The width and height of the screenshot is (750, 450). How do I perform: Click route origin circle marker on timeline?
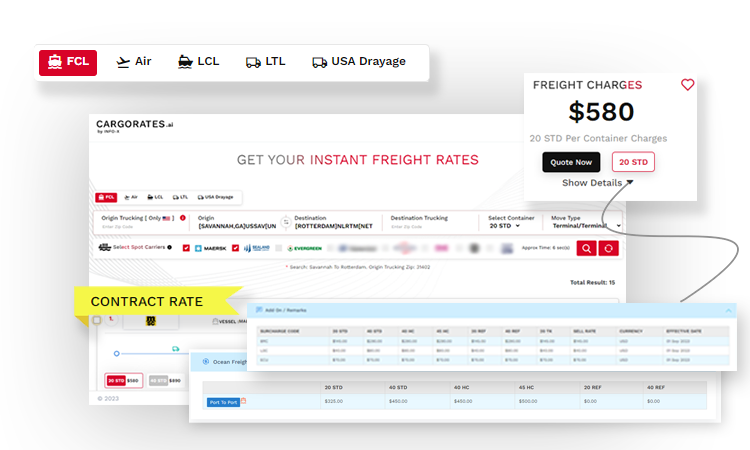(x=116, y=353)
